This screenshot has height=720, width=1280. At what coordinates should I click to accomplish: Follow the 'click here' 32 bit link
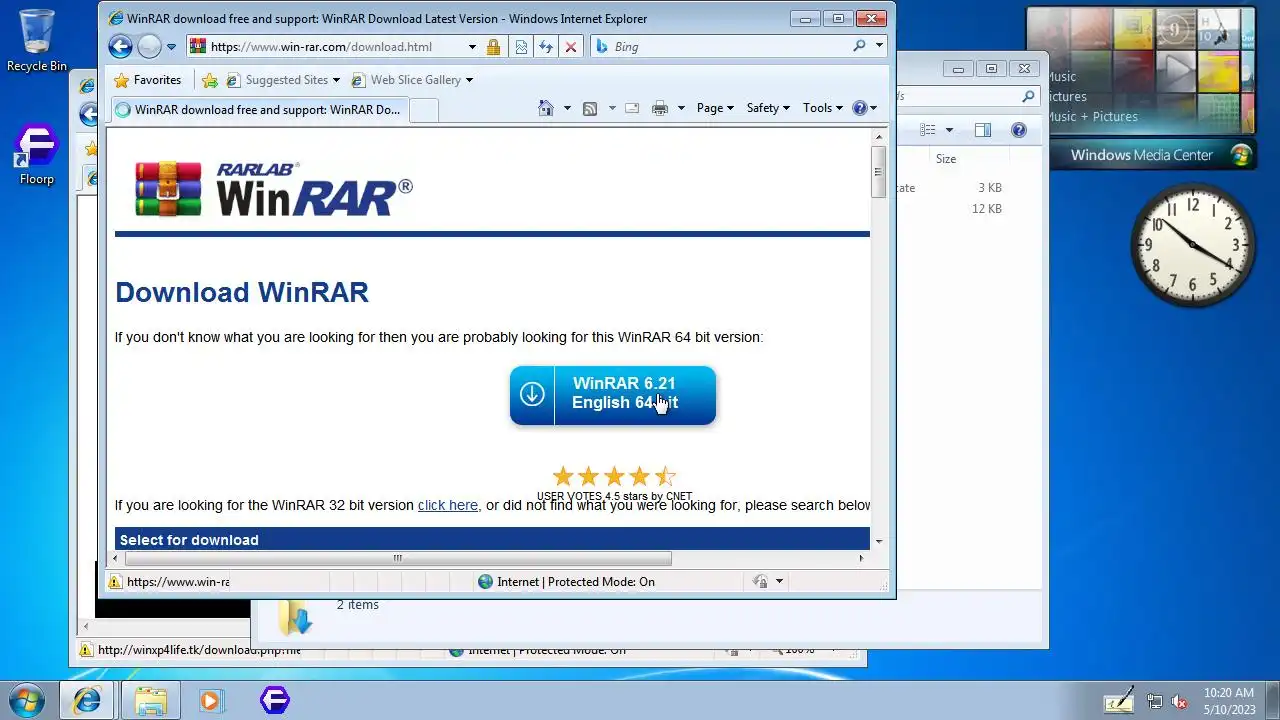(448, 505)
